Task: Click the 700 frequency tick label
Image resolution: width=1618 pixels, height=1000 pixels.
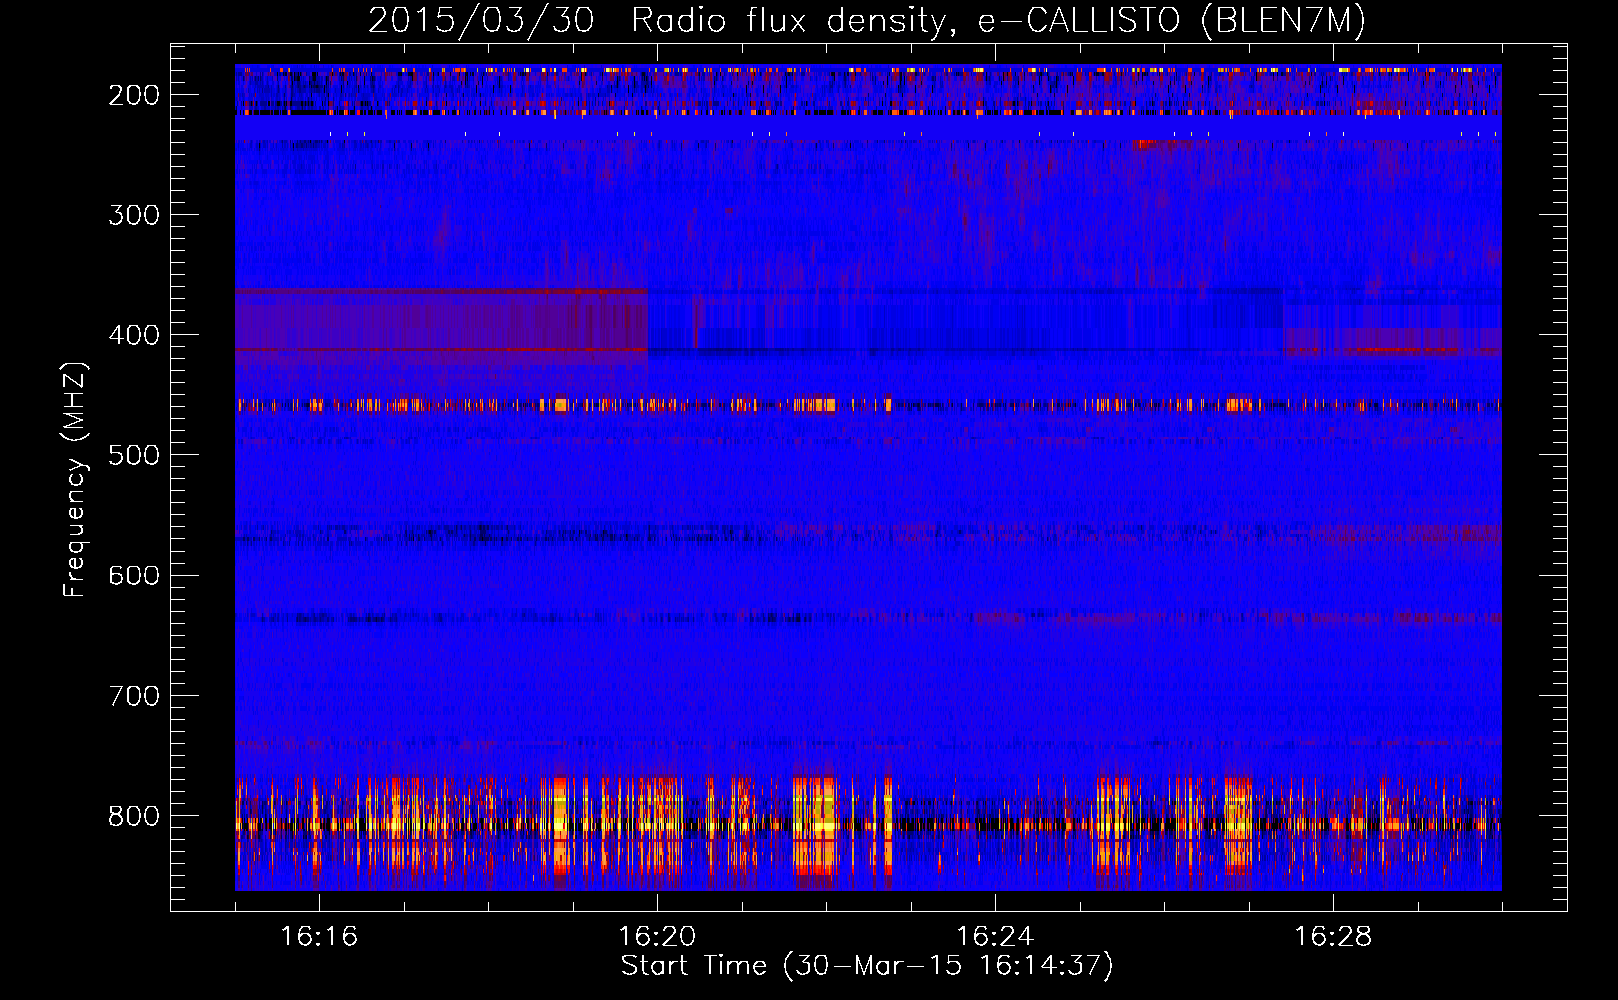Action: tap(134, 696)
